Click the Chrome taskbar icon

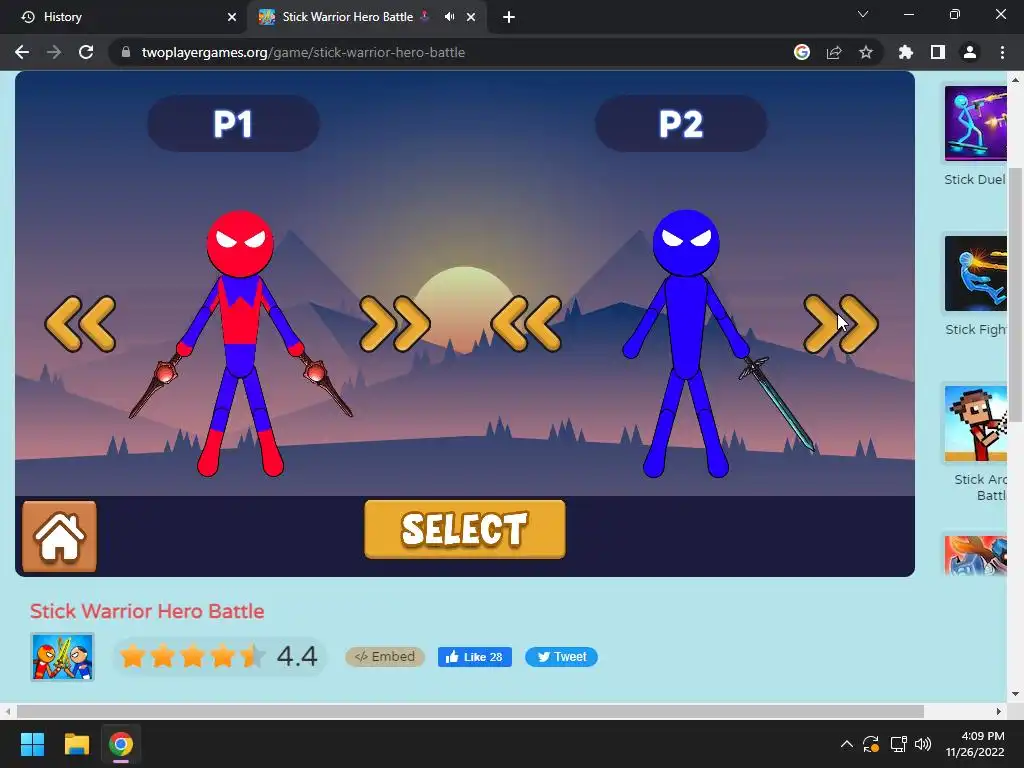click(121, 744)
